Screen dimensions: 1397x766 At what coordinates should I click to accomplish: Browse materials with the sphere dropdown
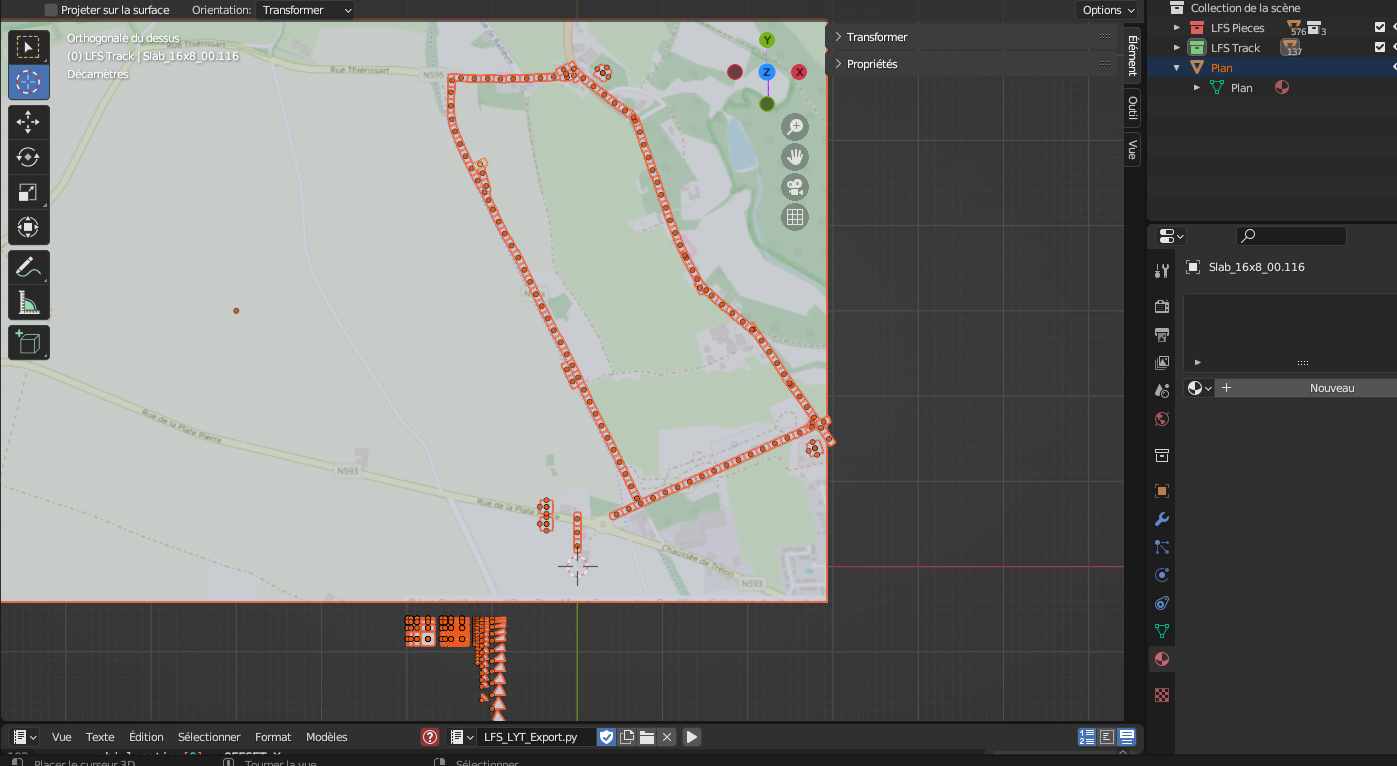point(1199,388)
